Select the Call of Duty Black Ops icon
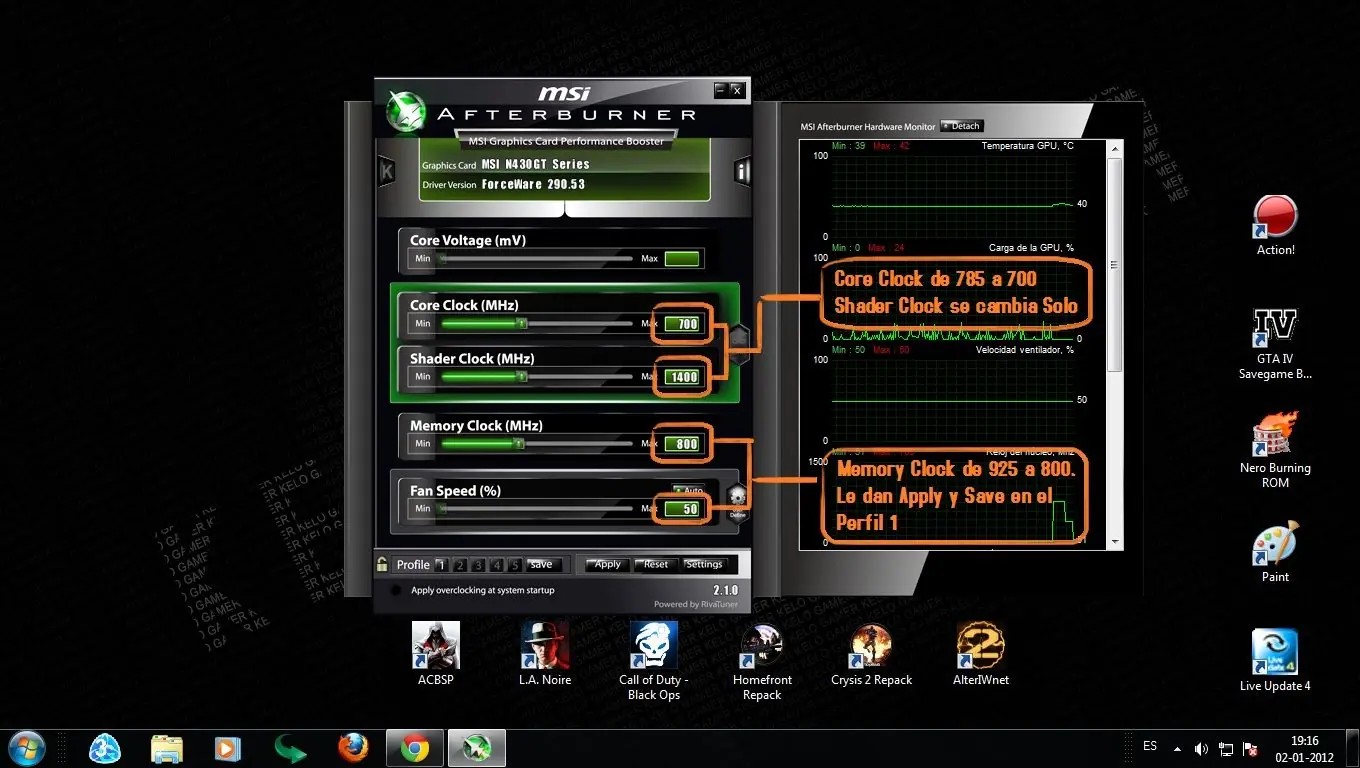This screenshot has width=1360, height=768. [654, 661]
